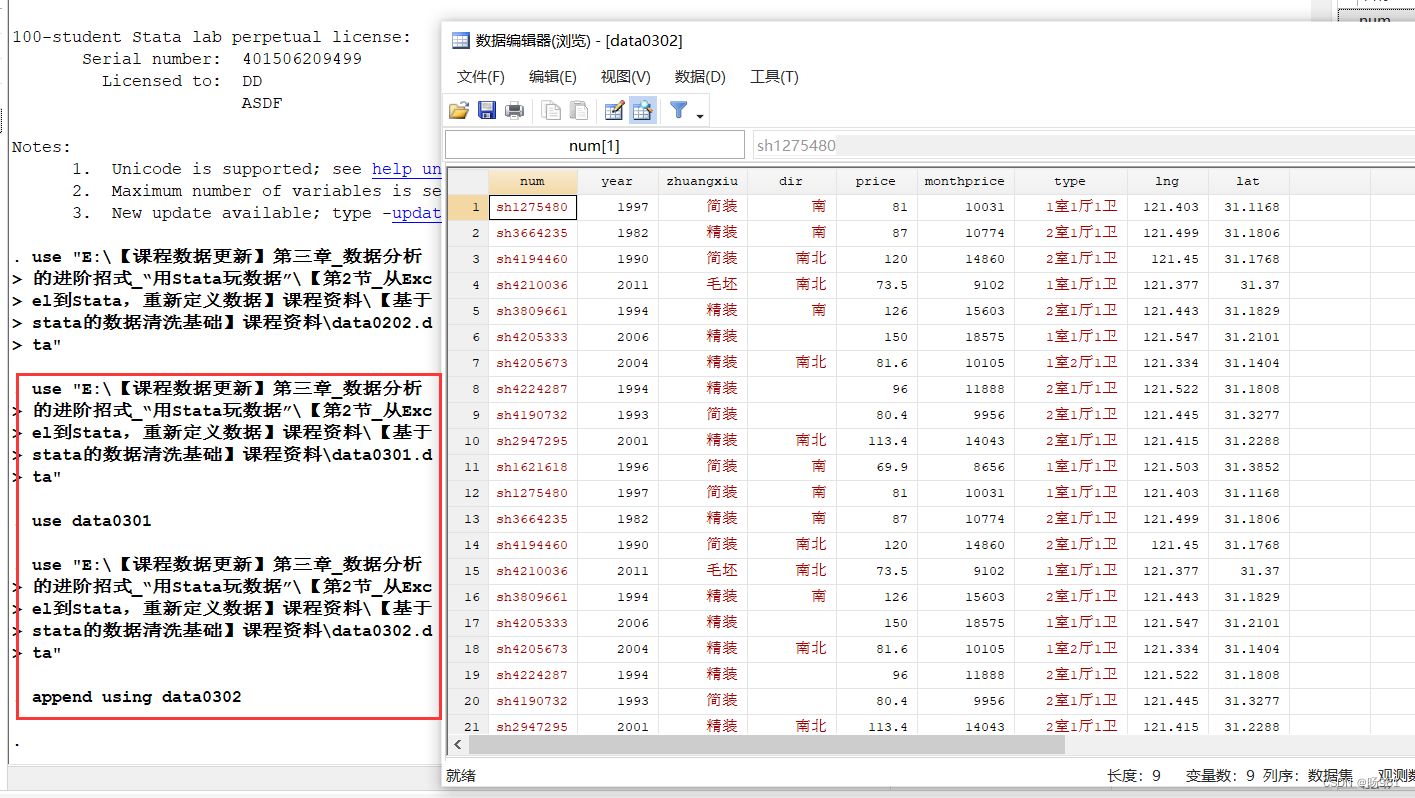Viewport: 1415px width, 798px height.
Task: Open a dataset using the folder icon
Action: click(459, 110)
